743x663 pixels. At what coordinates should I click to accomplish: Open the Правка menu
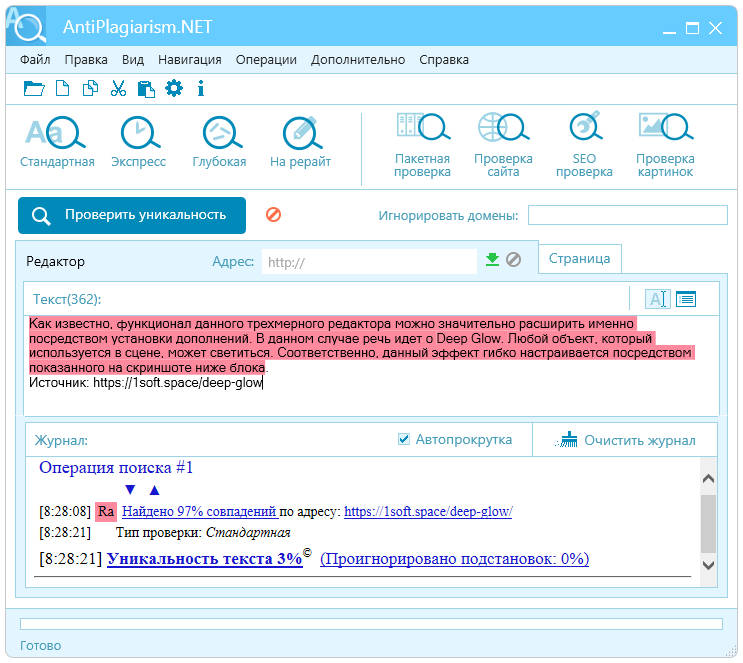click(x=86, y=60)
